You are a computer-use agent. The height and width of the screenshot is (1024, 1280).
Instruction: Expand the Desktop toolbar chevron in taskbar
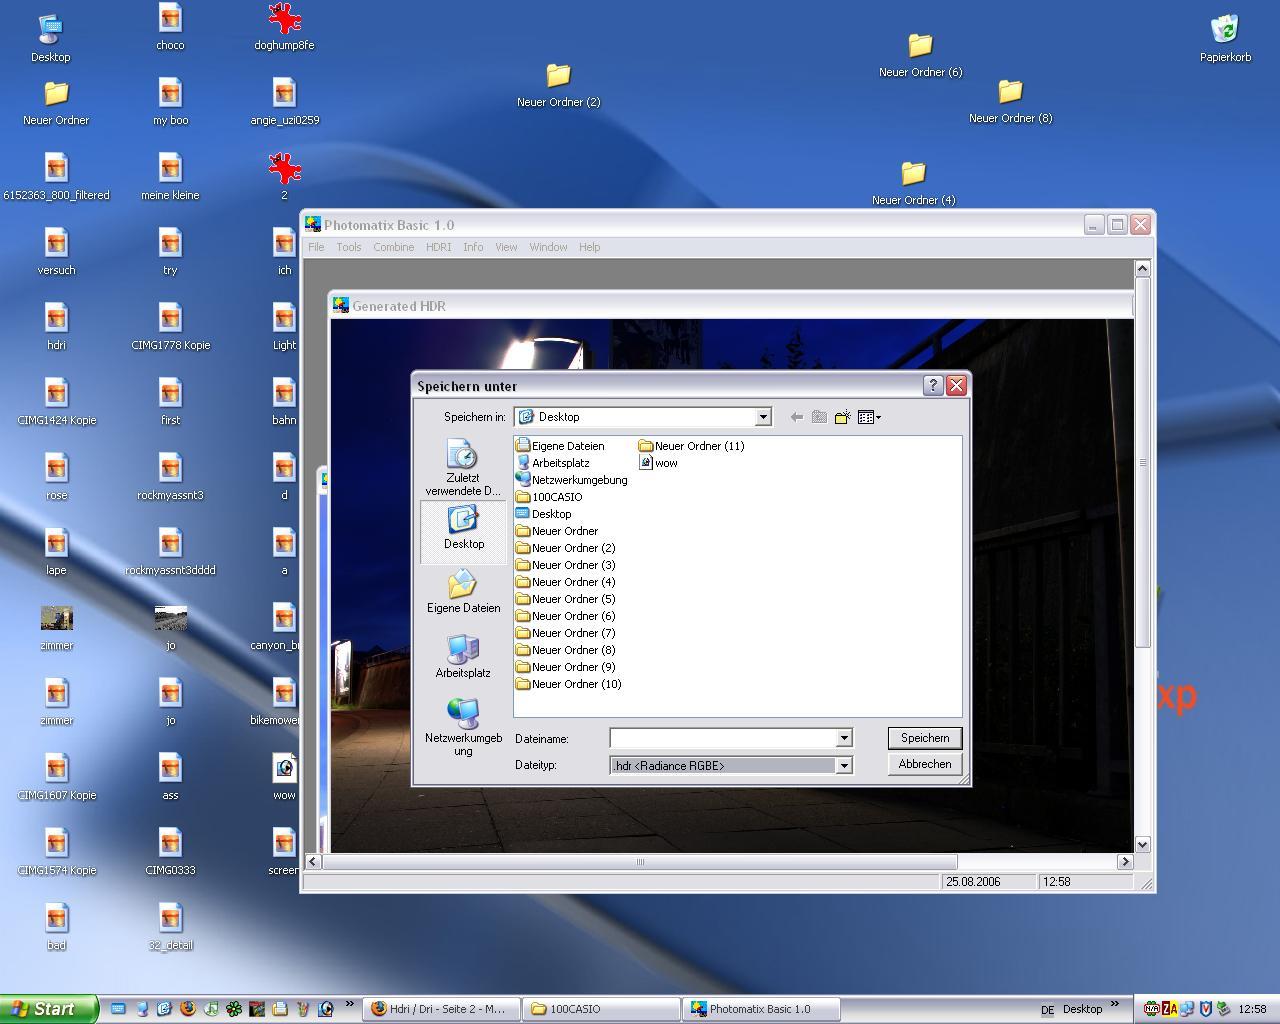[1114, 1005]
